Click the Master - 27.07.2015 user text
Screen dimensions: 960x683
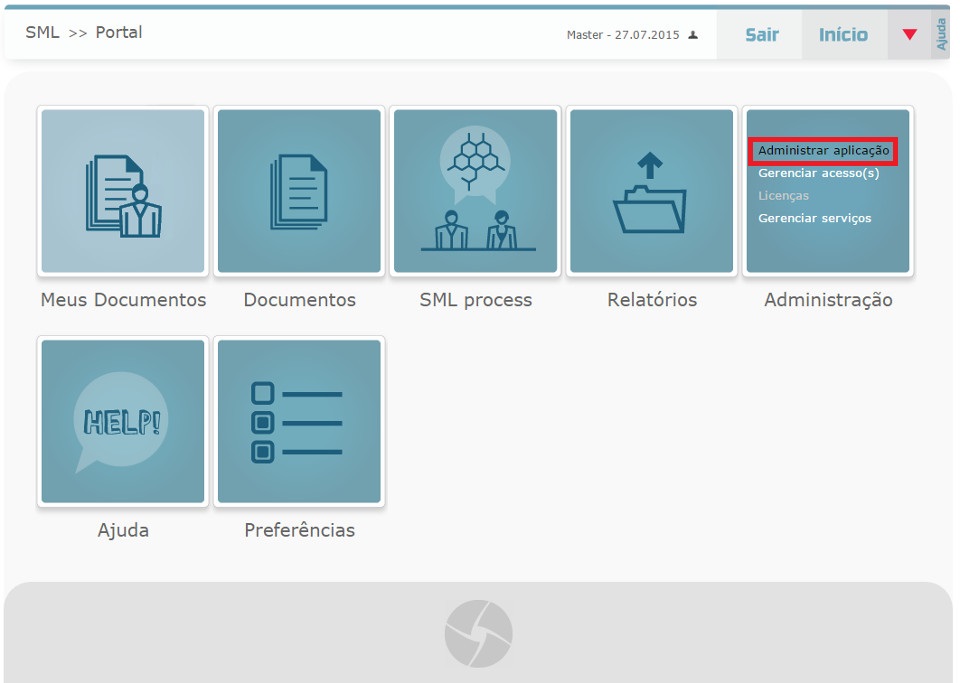[x=622, y=35]
